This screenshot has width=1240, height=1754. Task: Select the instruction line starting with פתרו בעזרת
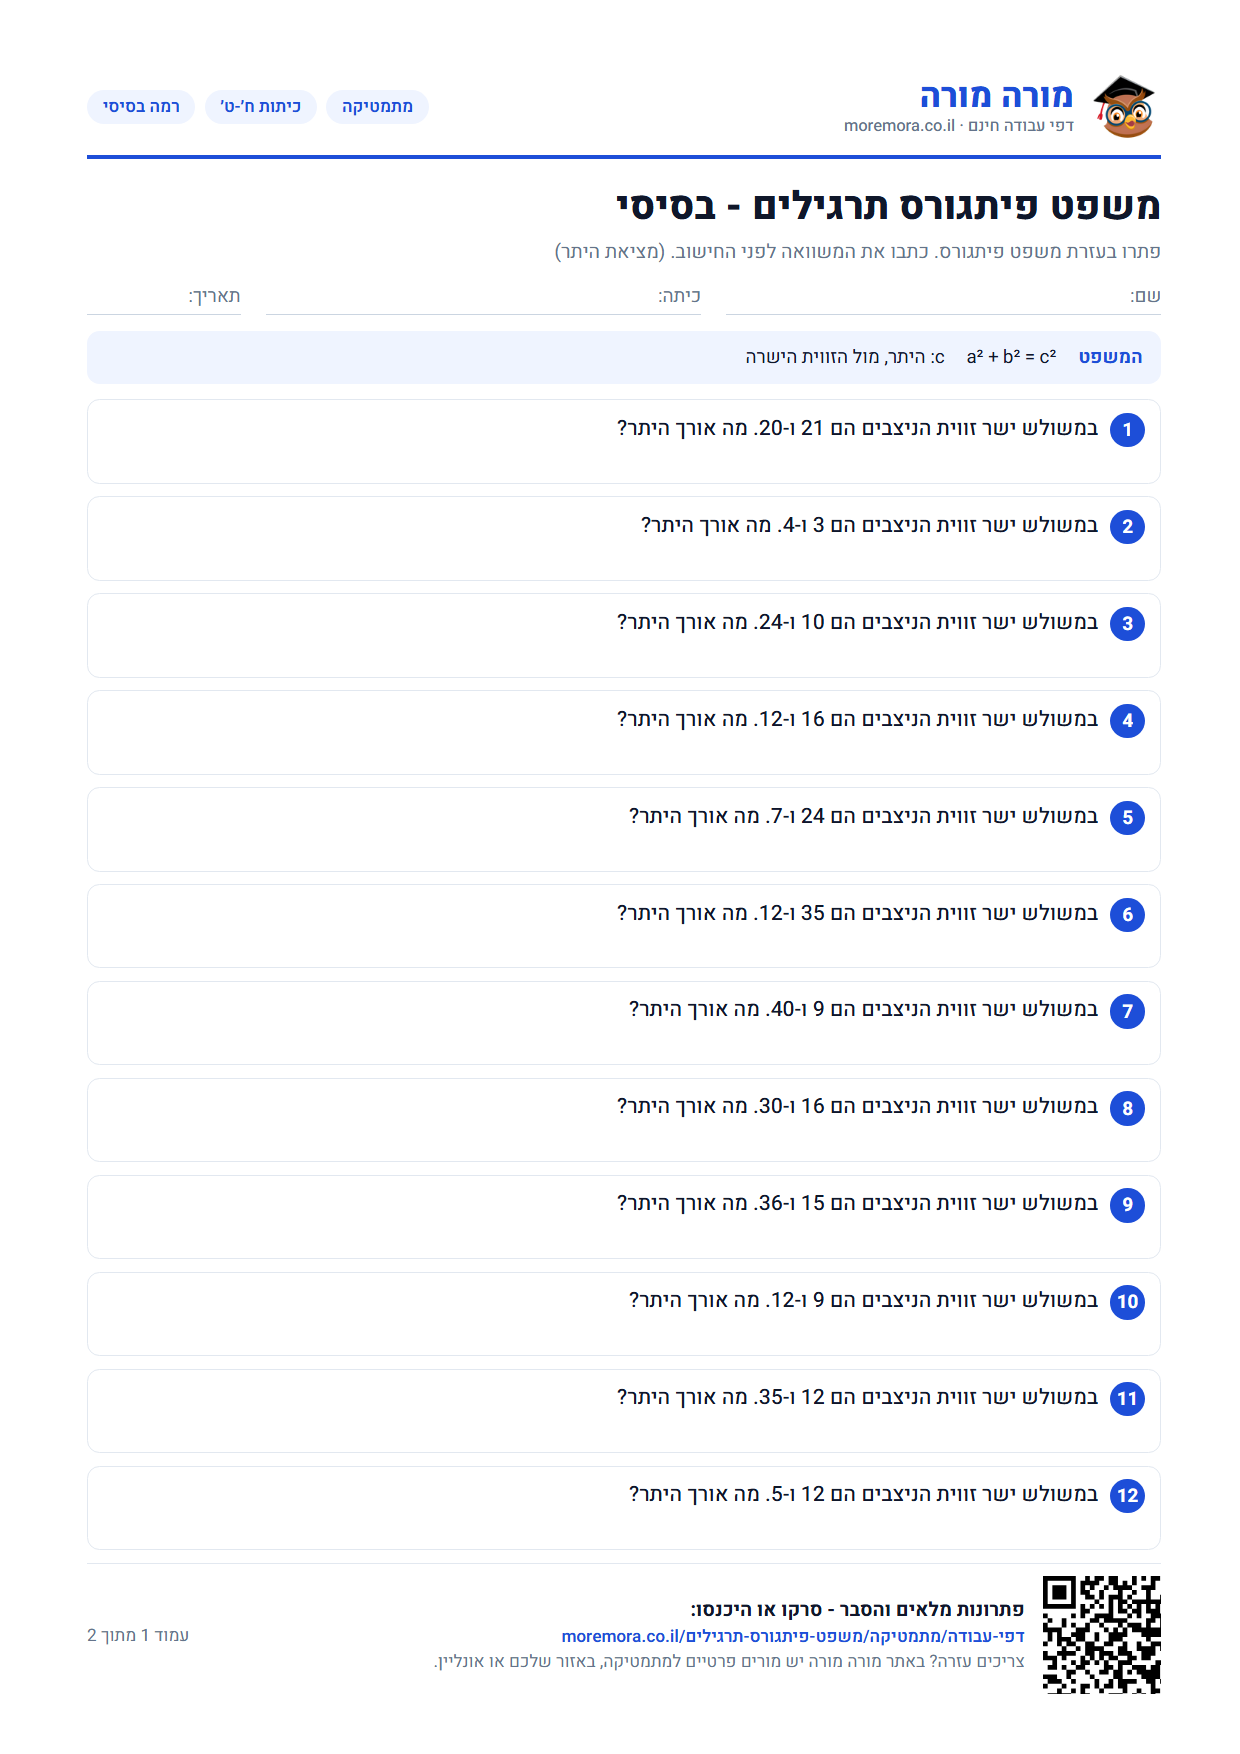857,252
